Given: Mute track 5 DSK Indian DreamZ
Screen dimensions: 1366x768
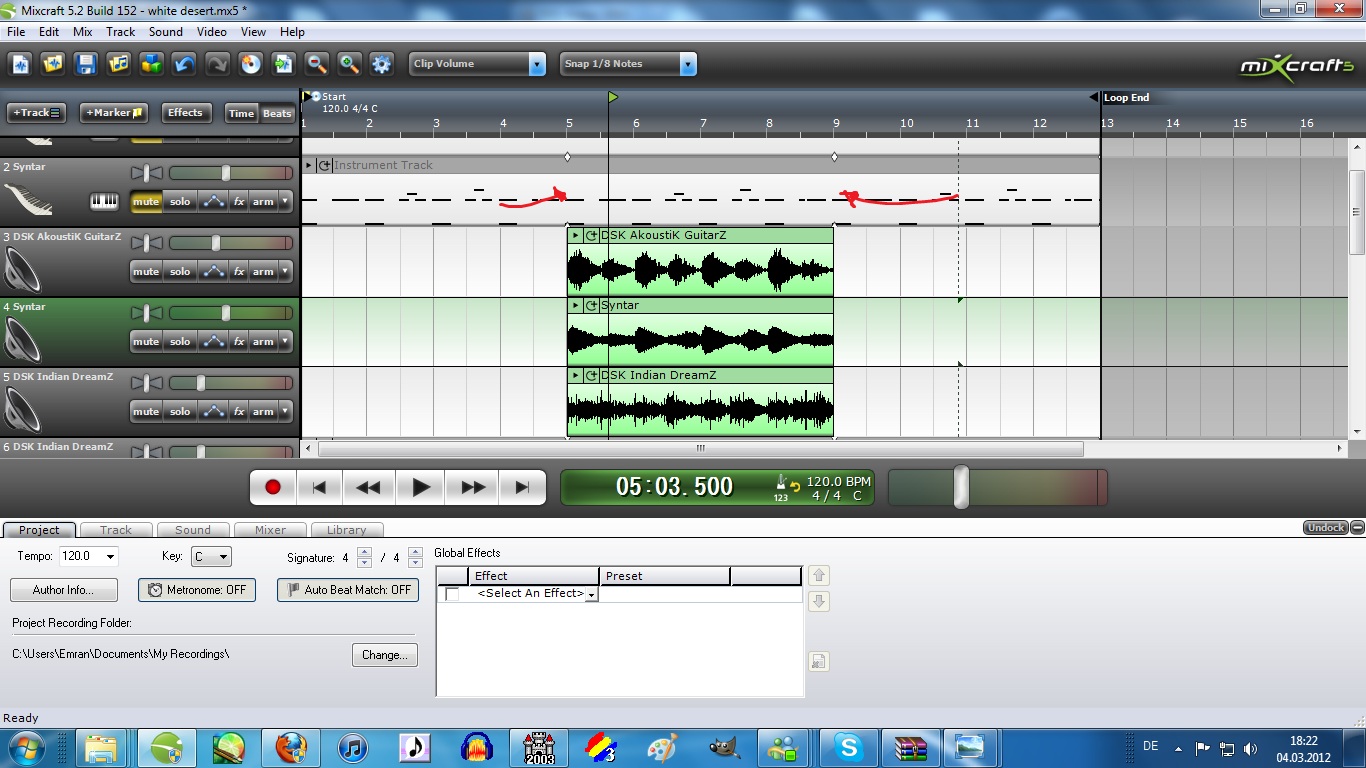Looking at the screenshot, I should (x=146, y=412).
